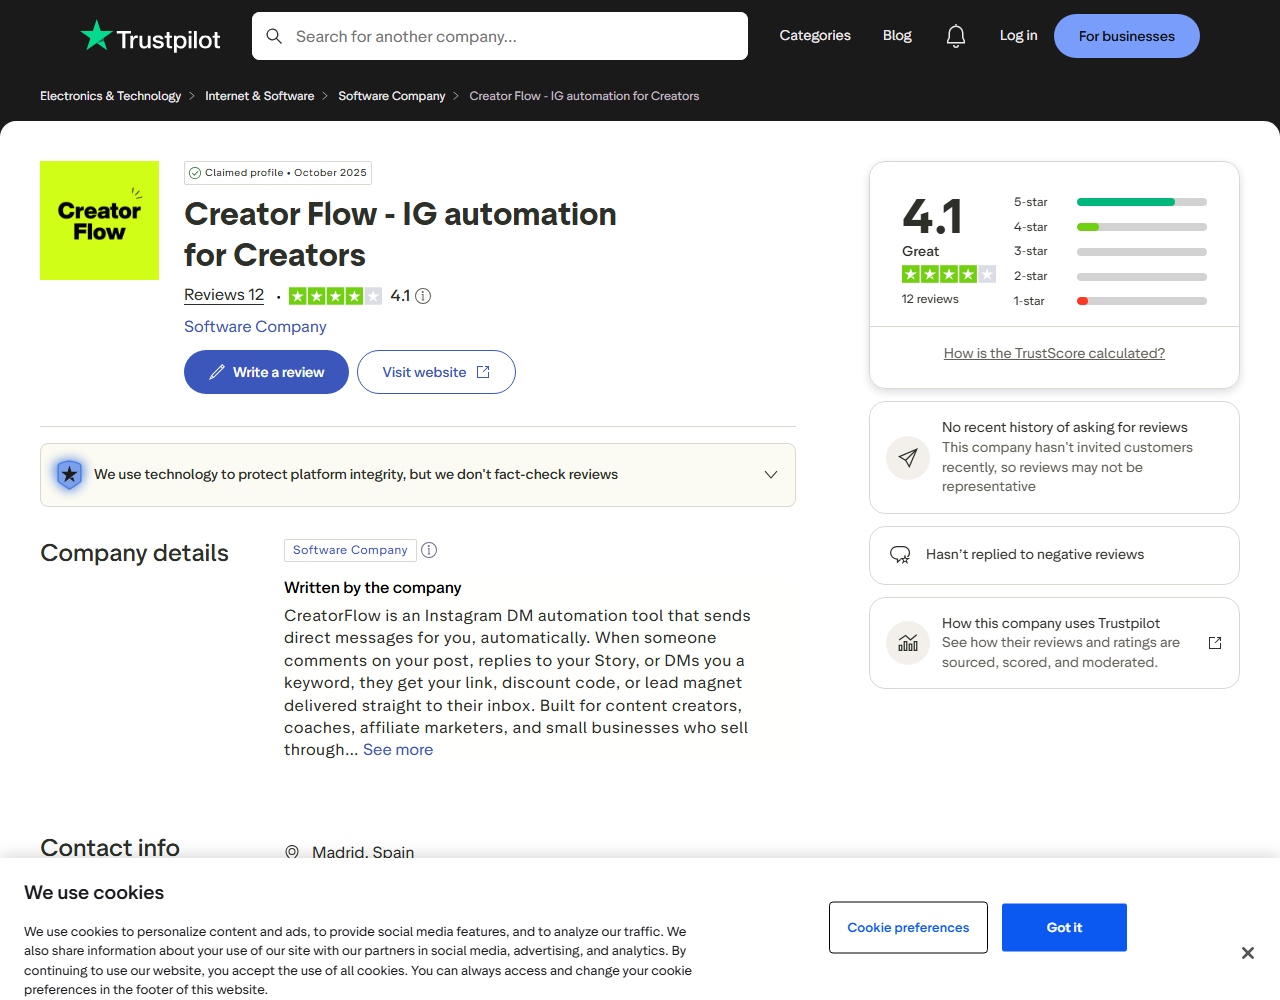Click the Software Company tag chip
This screenshot has width=1280, height=1000.
pos(350,550)
